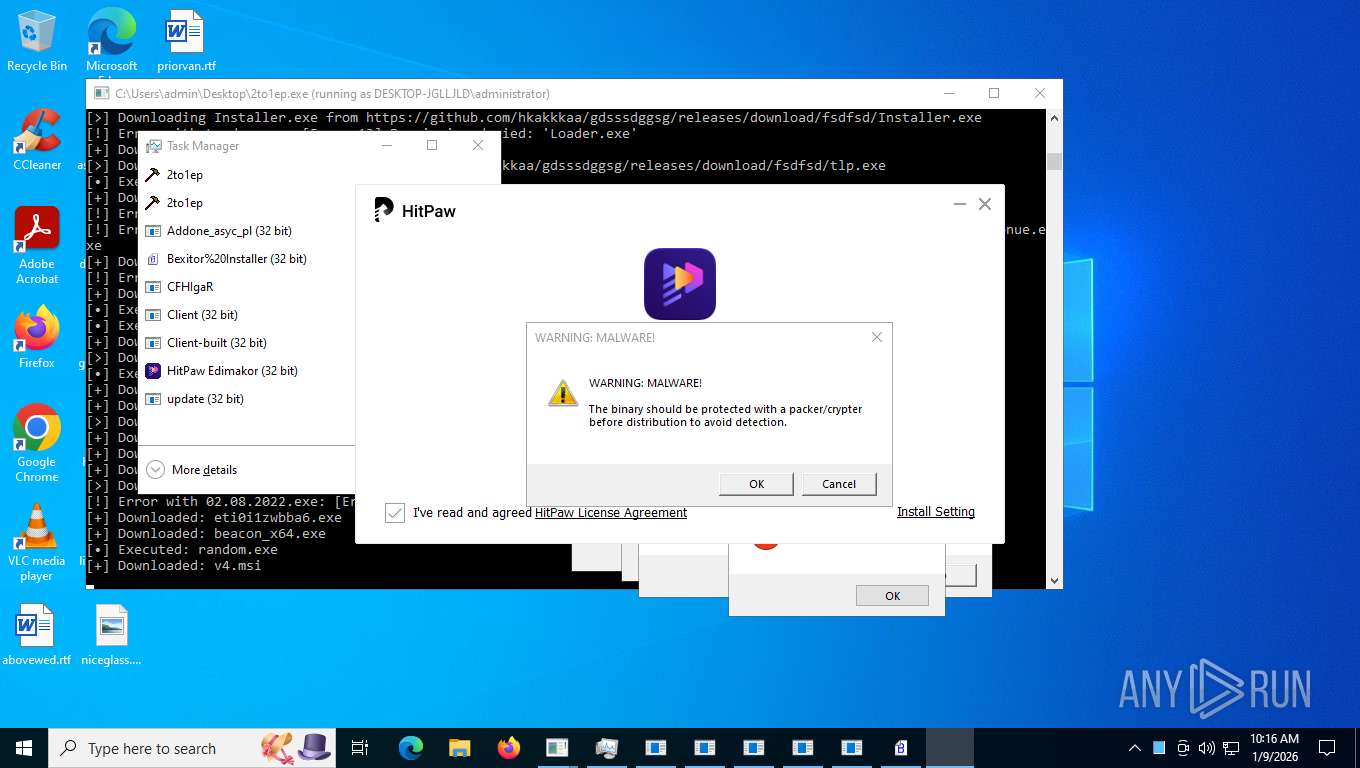Open the VLC media player shortcut
The height and width of the screenshot is (768, 1360).
tap(37, 543)
